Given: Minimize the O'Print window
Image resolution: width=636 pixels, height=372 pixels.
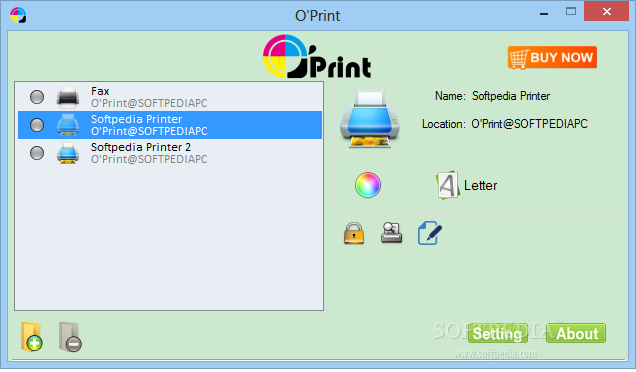Looking at the screenshot, I should pos(544,13).
